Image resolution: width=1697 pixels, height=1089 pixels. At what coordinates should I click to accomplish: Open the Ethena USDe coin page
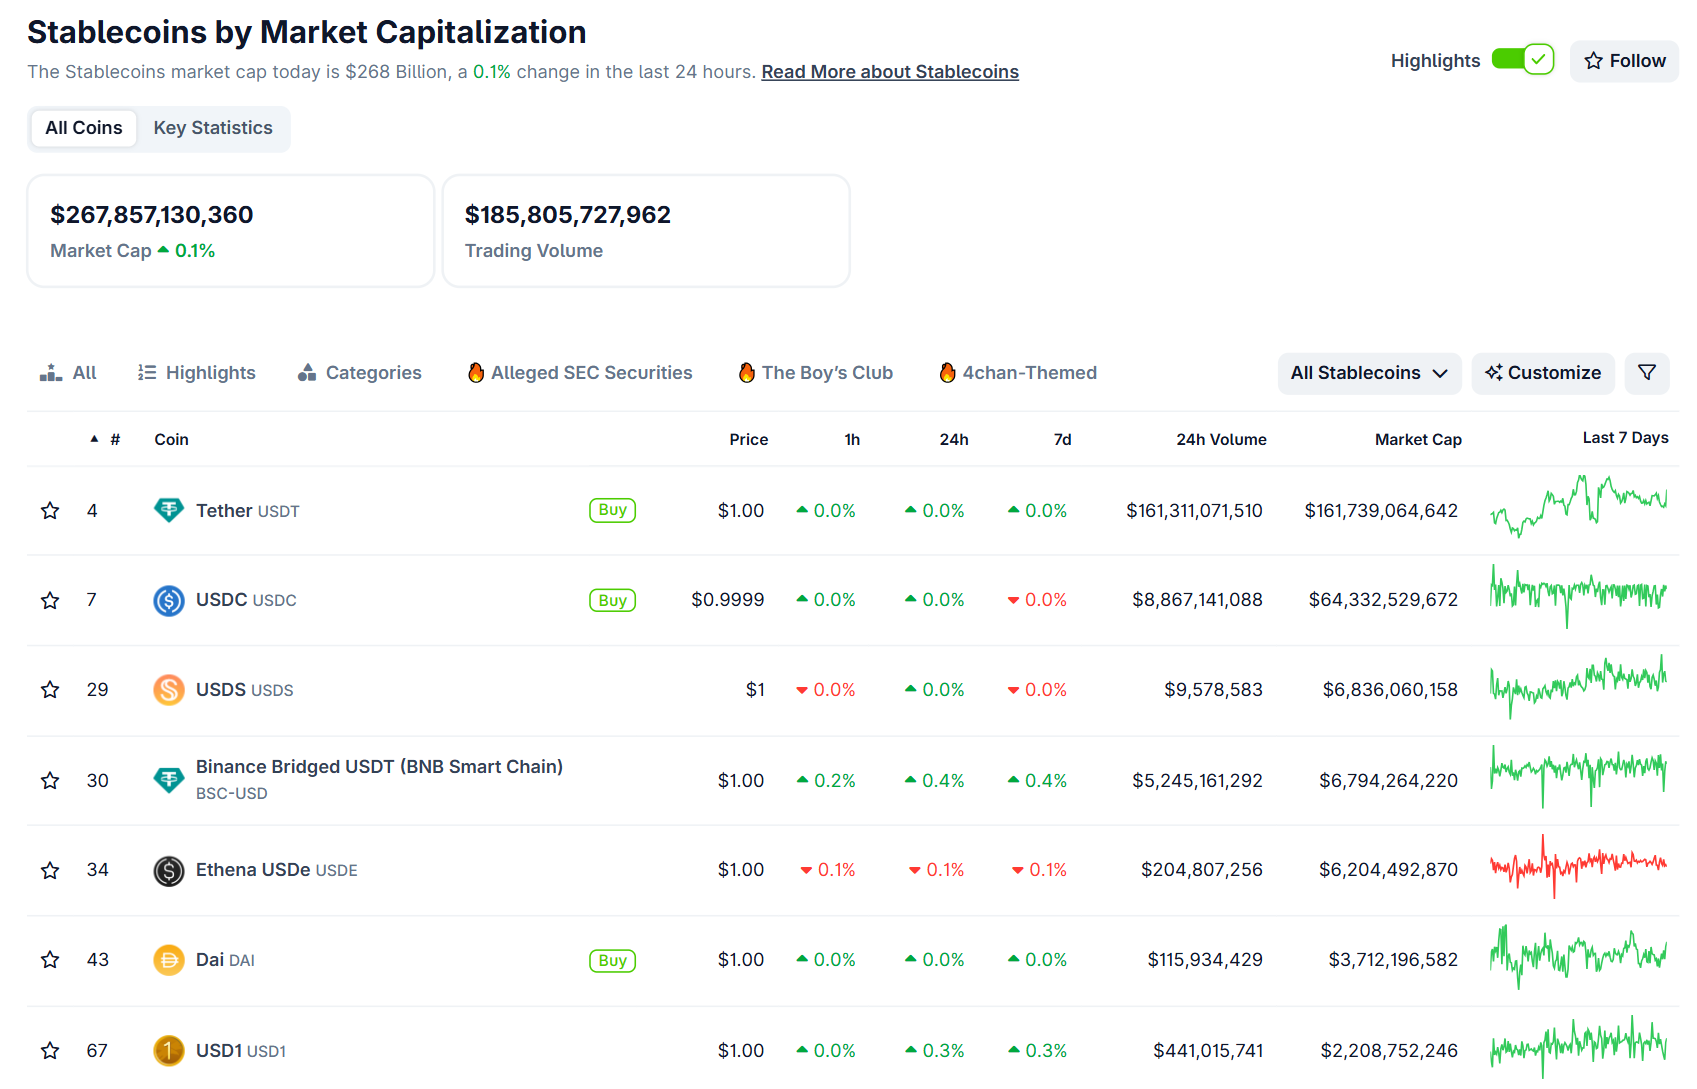(277, 870)
